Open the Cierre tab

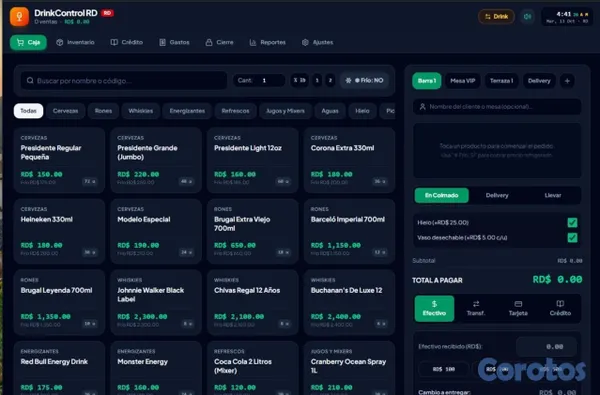(x=219, y=42)
